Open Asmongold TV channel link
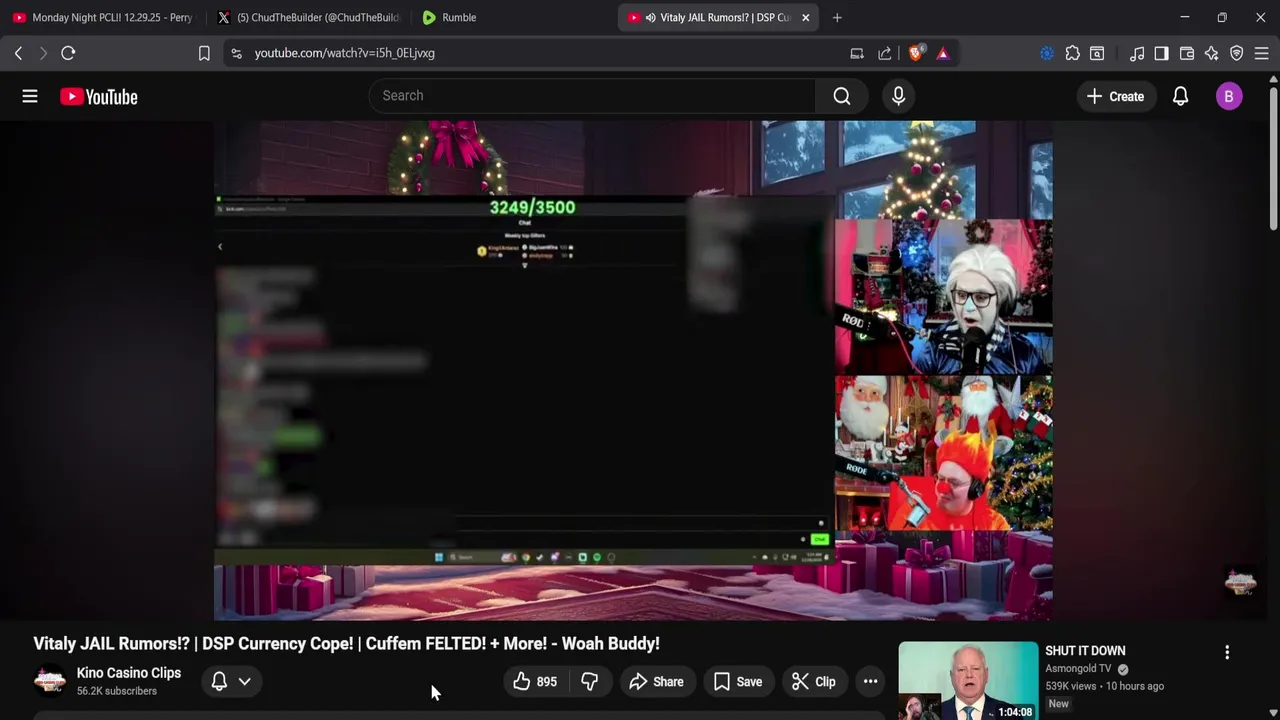The height and width of the screenshot is (720, 1280). (x=1078, y=669)
